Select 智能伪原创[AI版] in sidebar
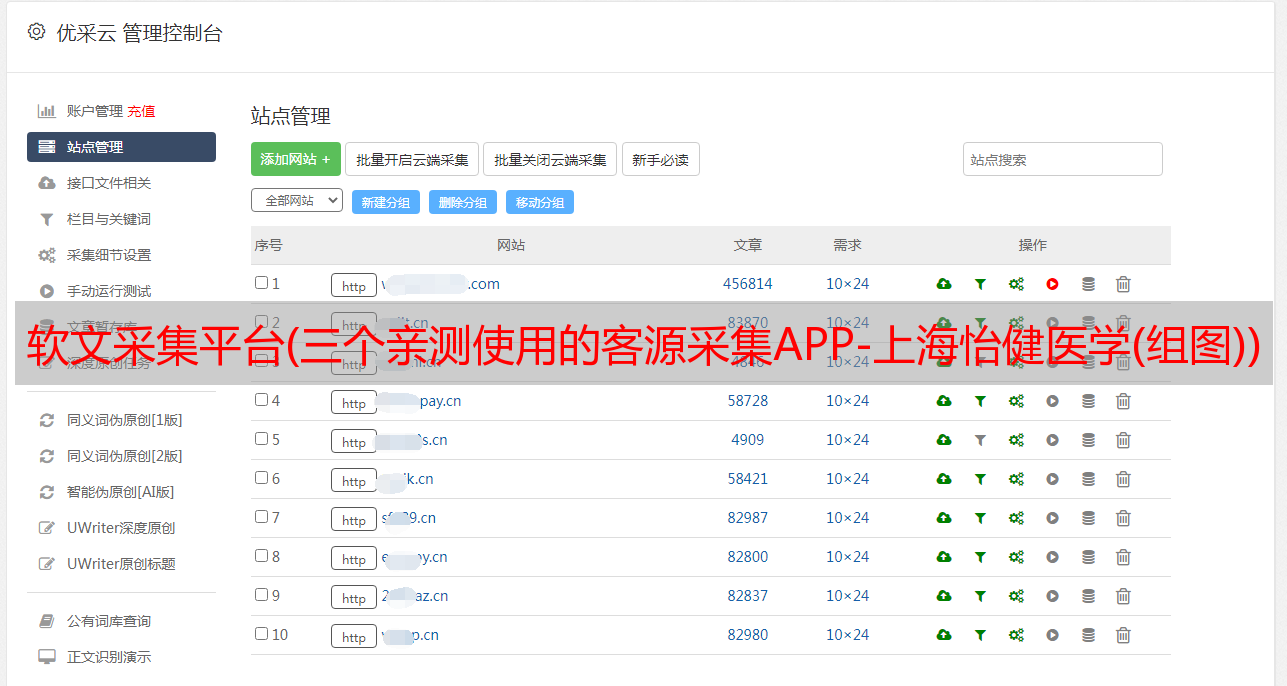This screenshot has width=1287, height=686. tap(121, 492)
